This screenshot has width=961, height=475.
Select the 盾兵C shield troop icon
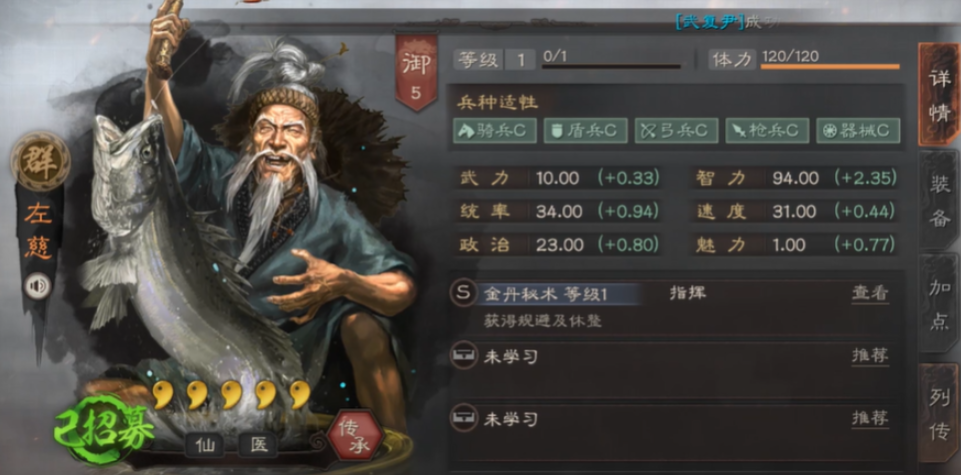pyautogui.click(x=585, y=131)
